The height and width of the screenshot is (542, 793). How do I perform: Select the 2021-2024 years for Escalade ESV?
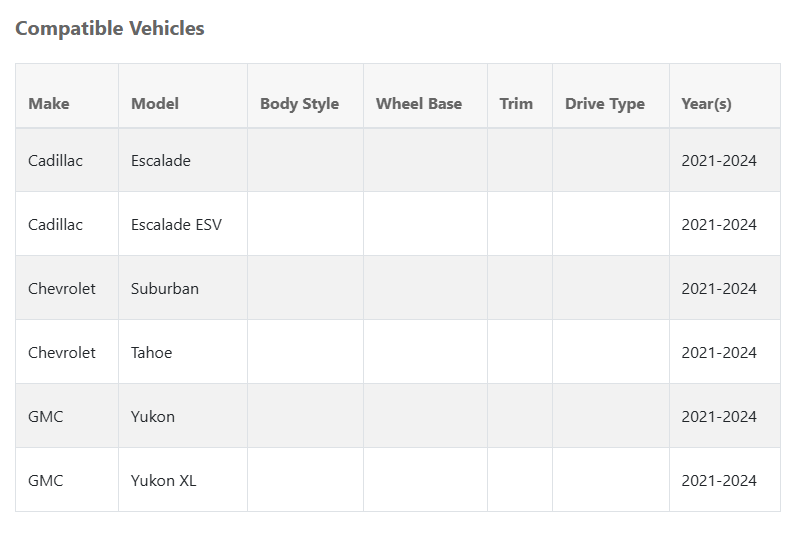(719, 224)
